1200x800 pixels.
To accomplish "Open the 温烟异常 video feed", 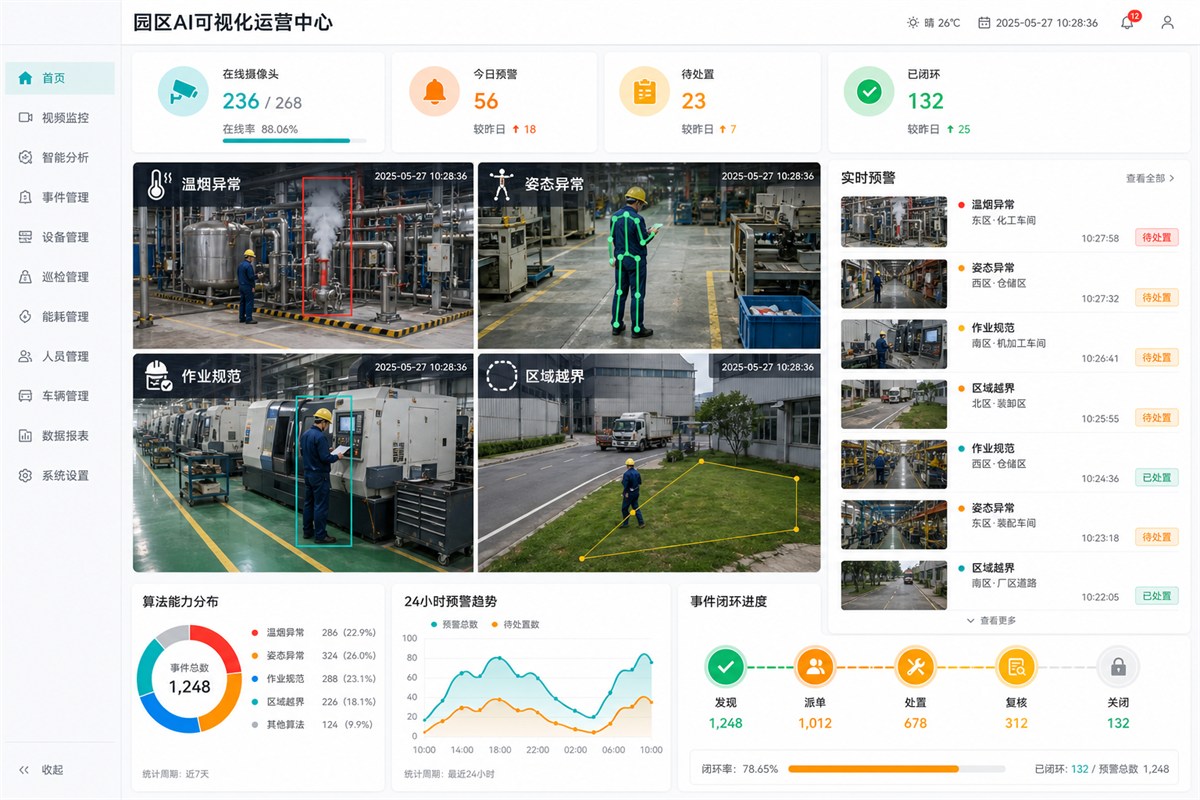I will click(303, 256).
